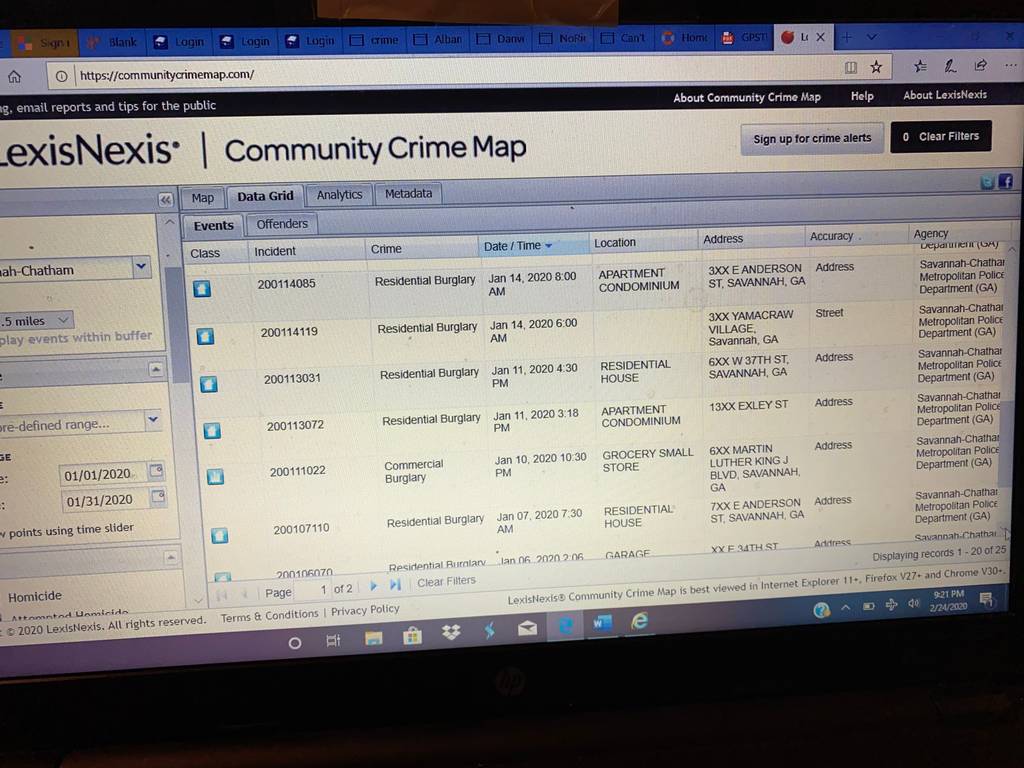Viewport: 1024px width, 768px height.
Task: Click the class icon for incident 200113072
Action: 212,430
